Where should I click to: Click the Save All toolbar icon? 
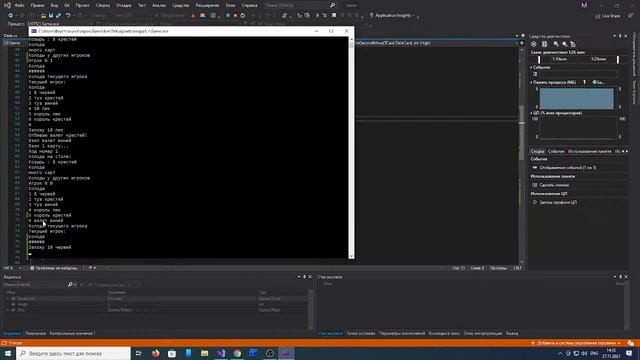click(58, 16)
